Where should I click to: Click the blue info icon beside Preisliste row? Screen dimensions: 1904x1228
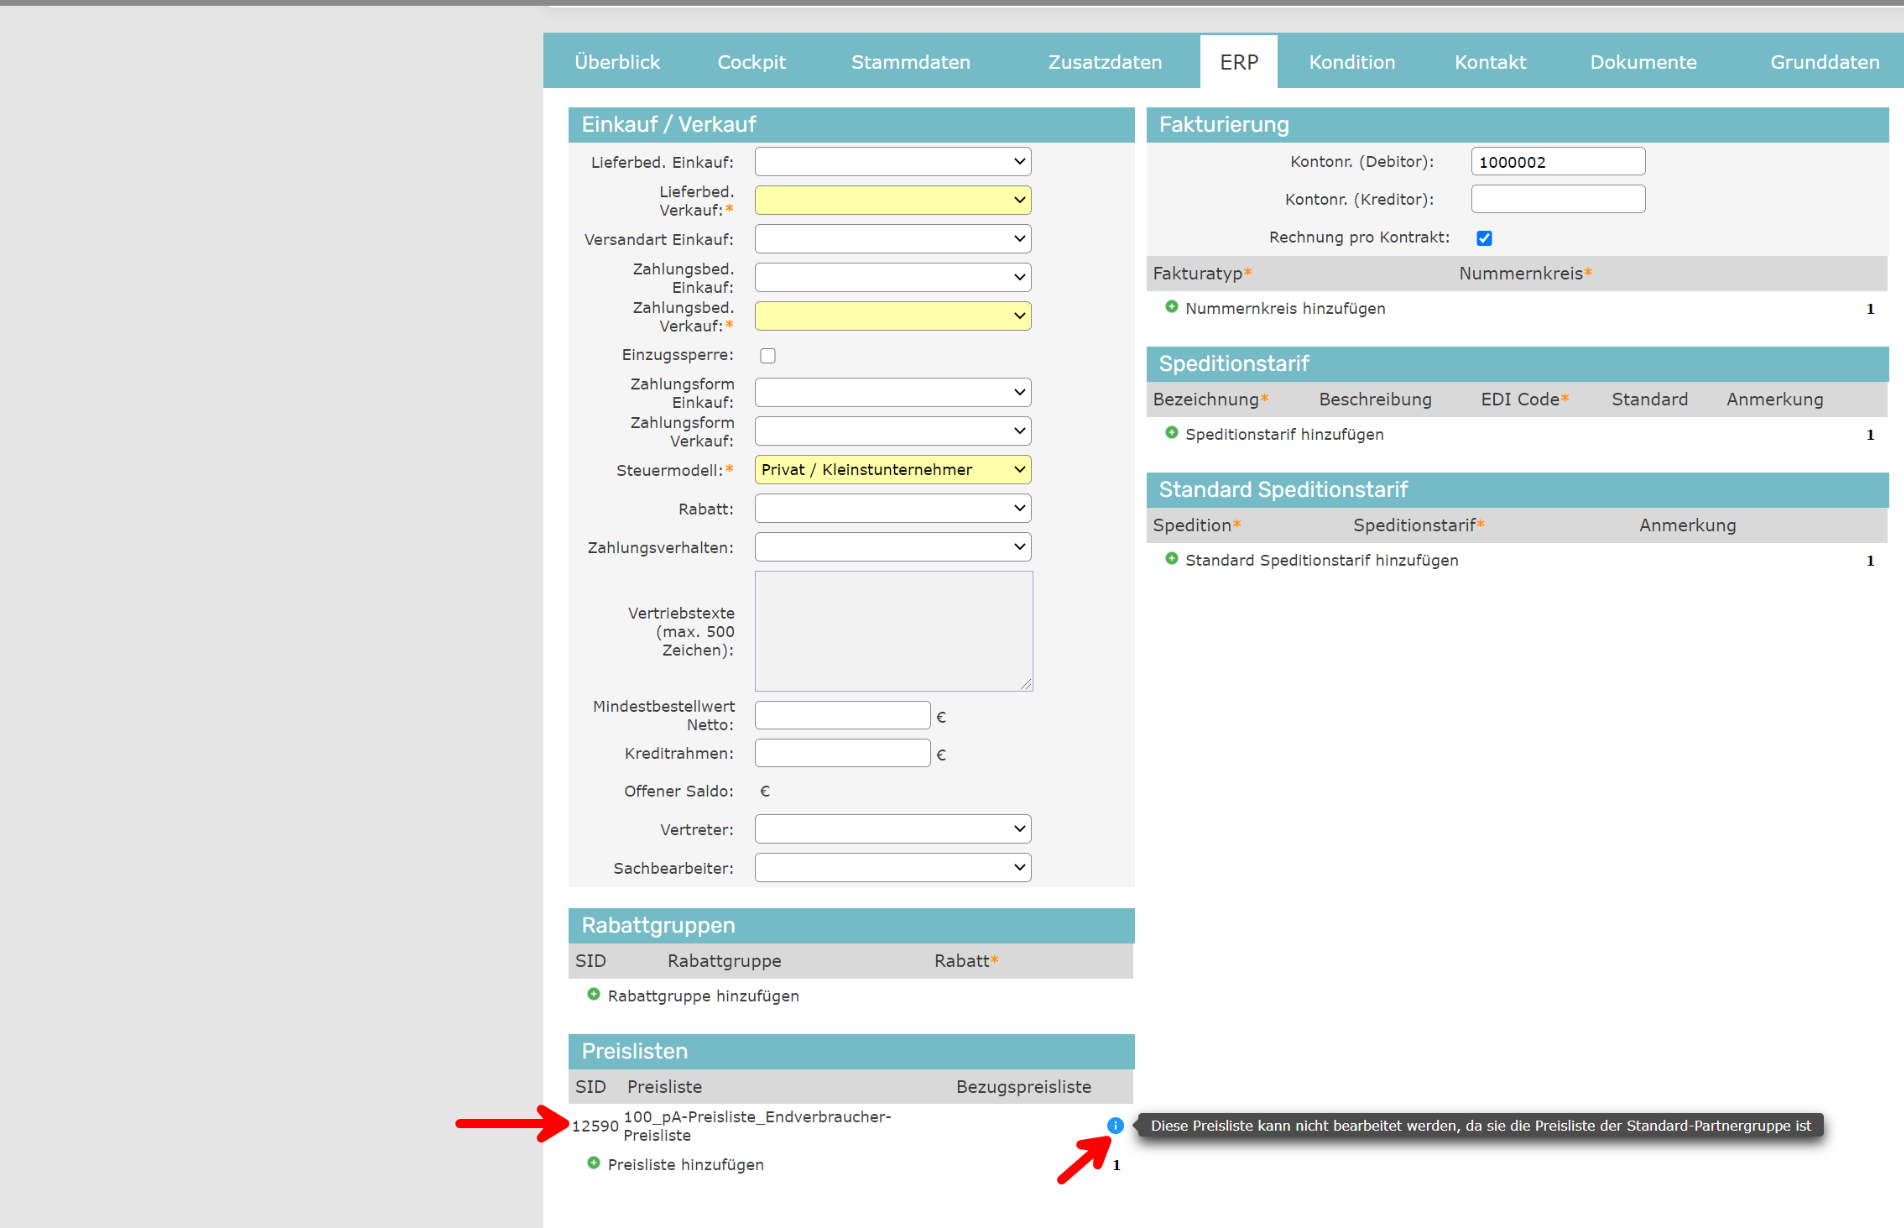pyautogui.click(x=1115, y=1126)
